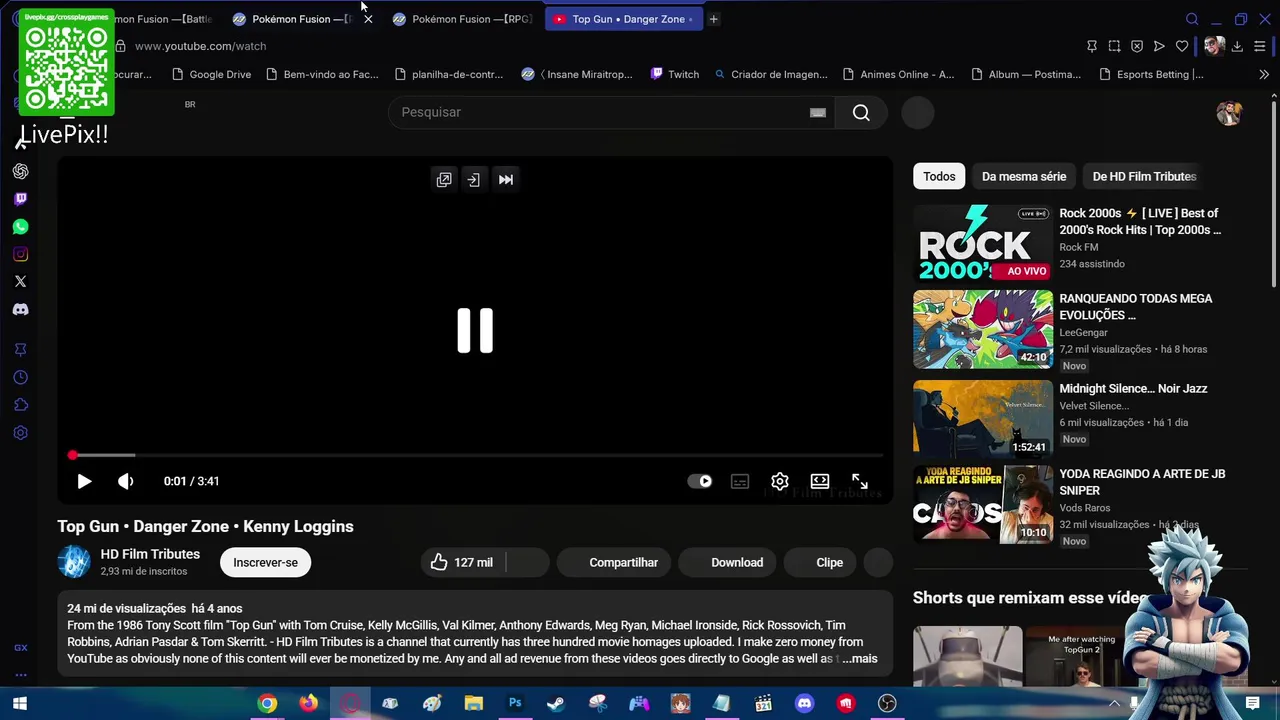
Task: Open the HD Film Tributes channel link
Action: click(150, 554)
